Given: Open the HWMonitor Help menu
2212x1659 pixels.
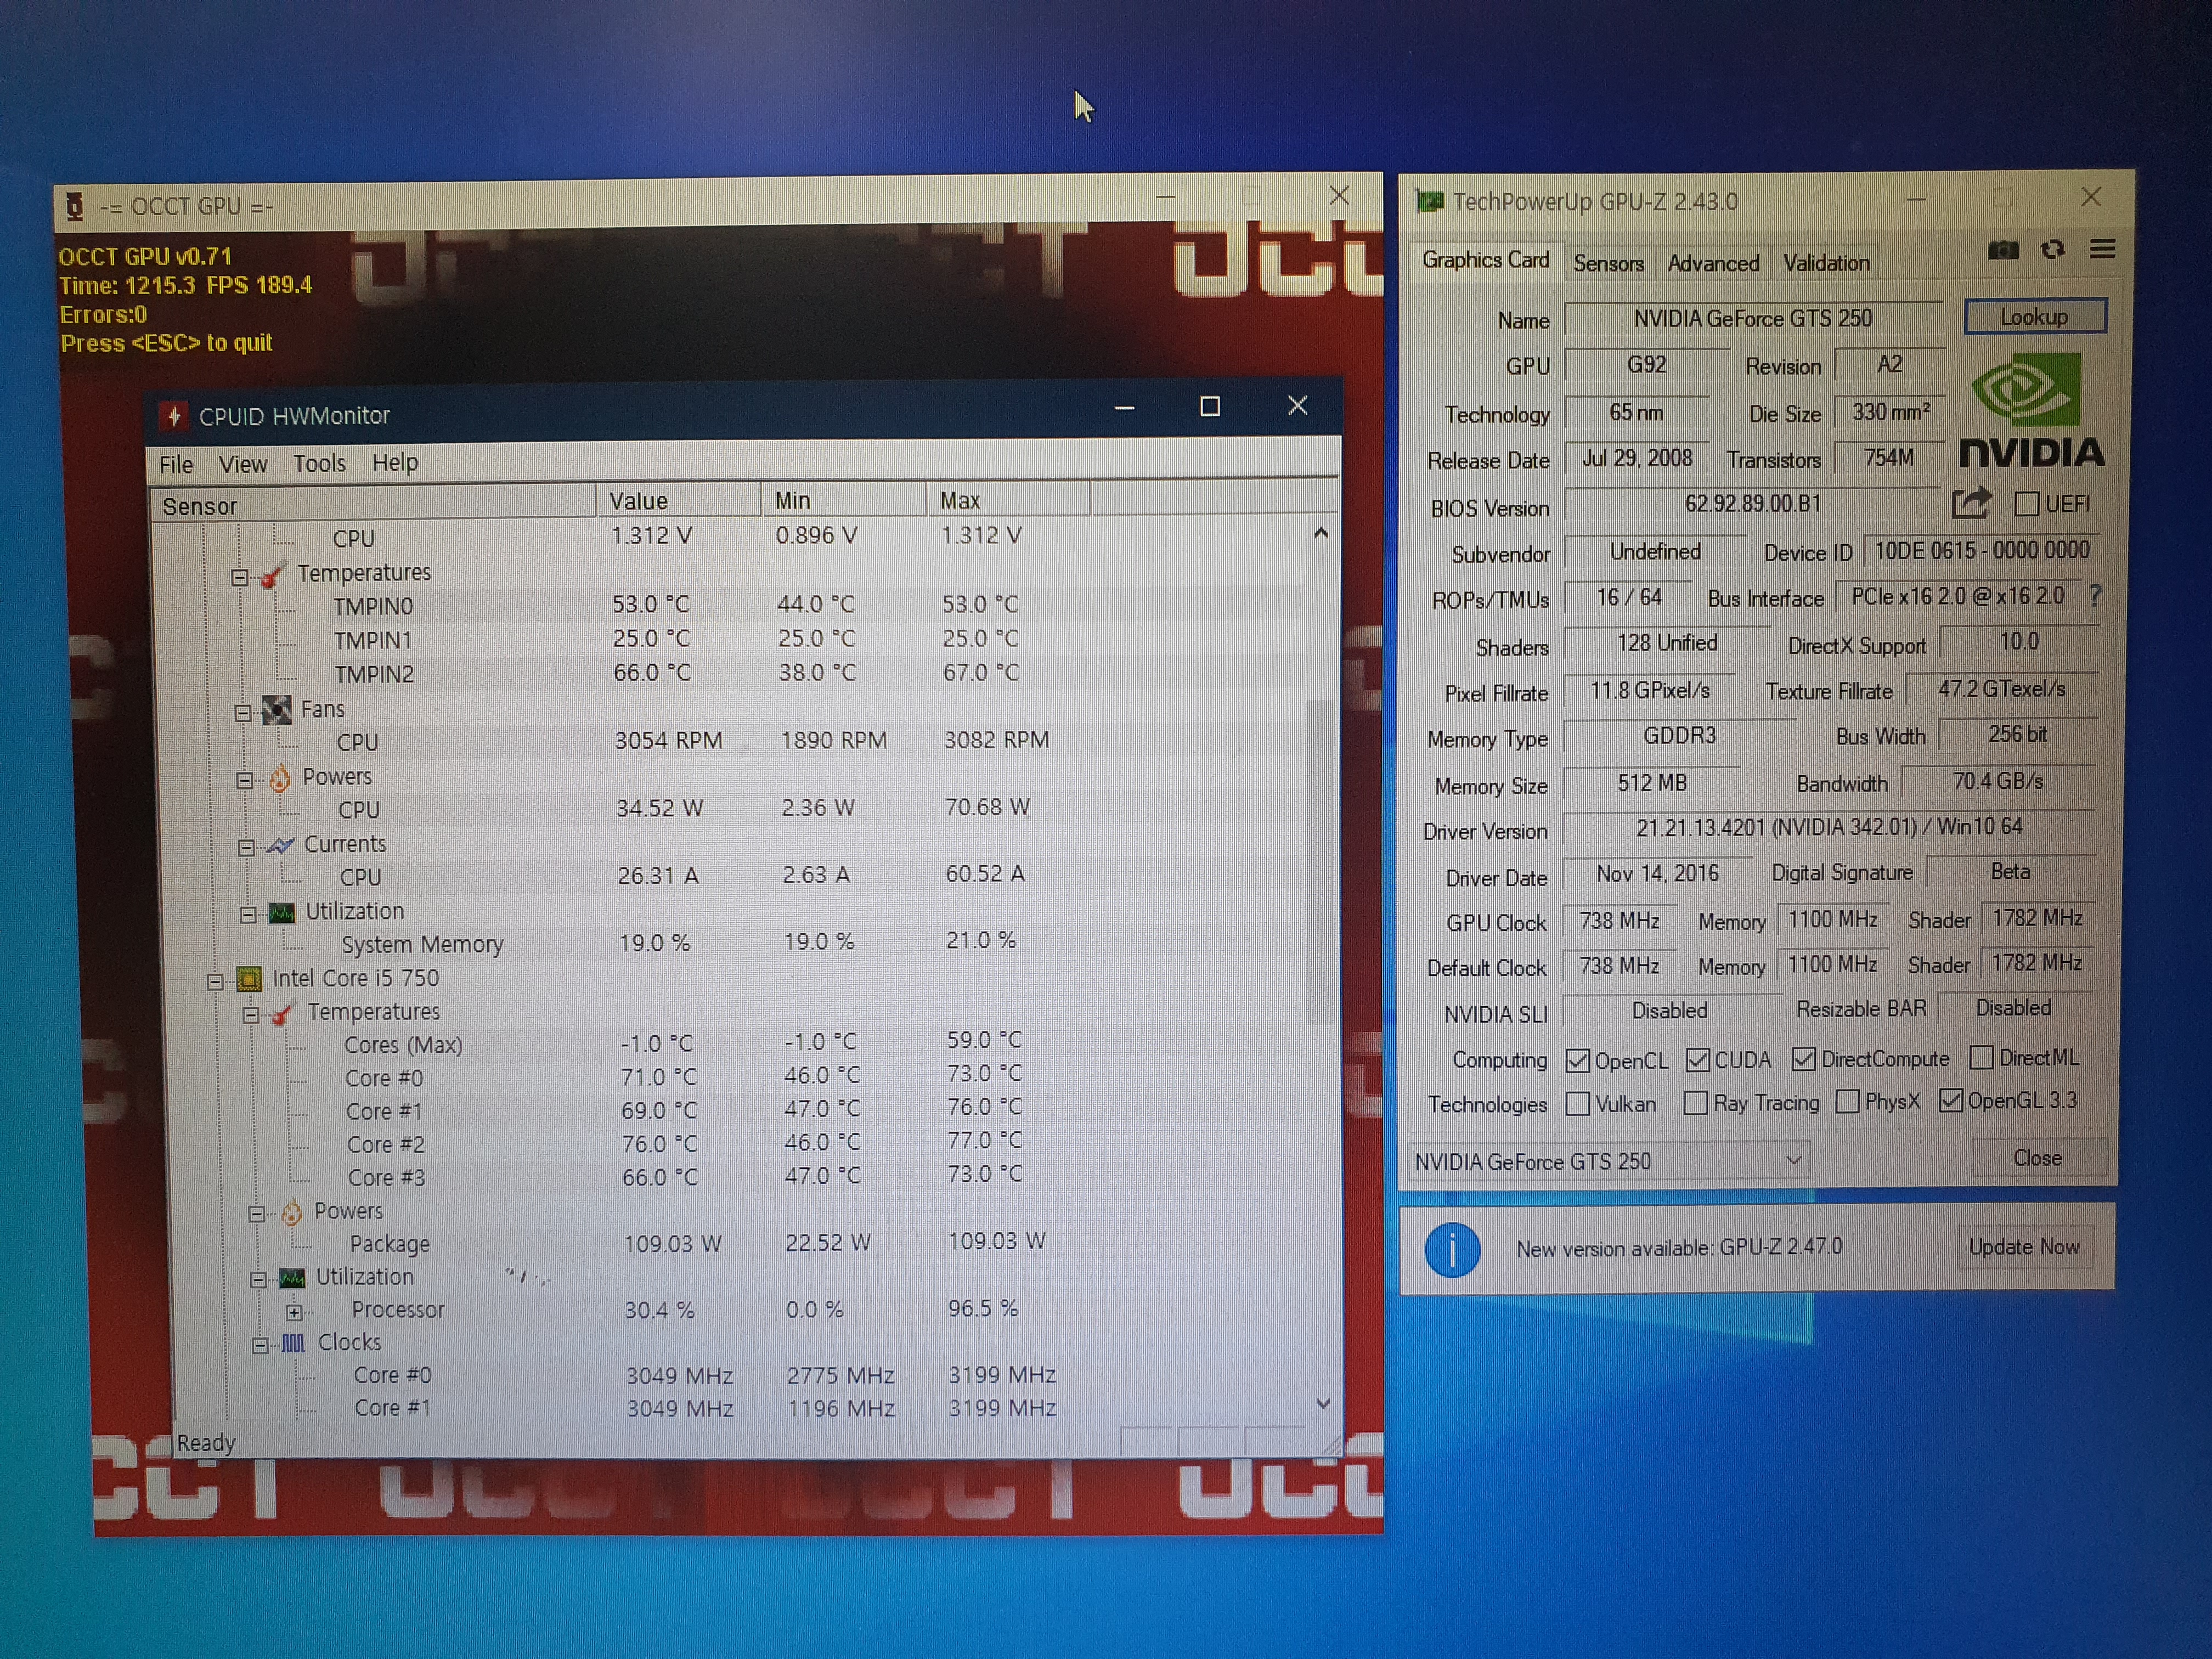Looking at the screenshot, I should 395,462.
